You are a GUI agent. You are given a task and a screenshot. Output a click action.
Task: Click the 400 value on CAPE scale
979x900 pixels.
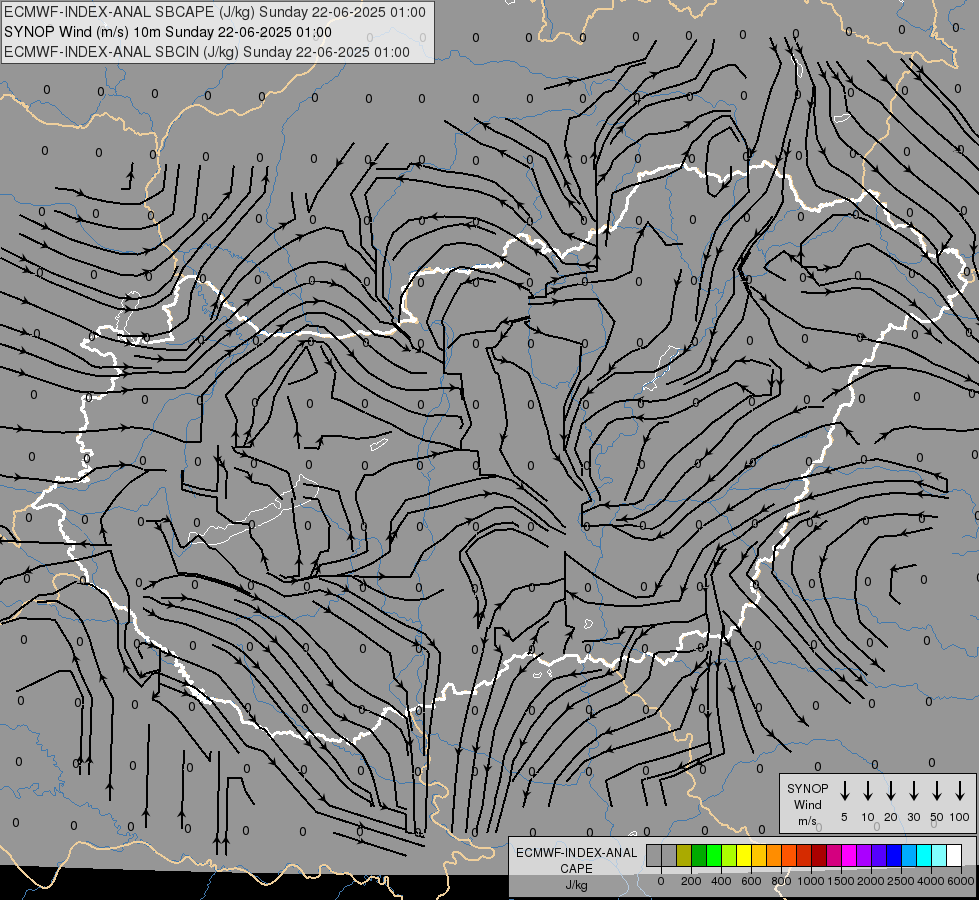(x=721, y=881)
